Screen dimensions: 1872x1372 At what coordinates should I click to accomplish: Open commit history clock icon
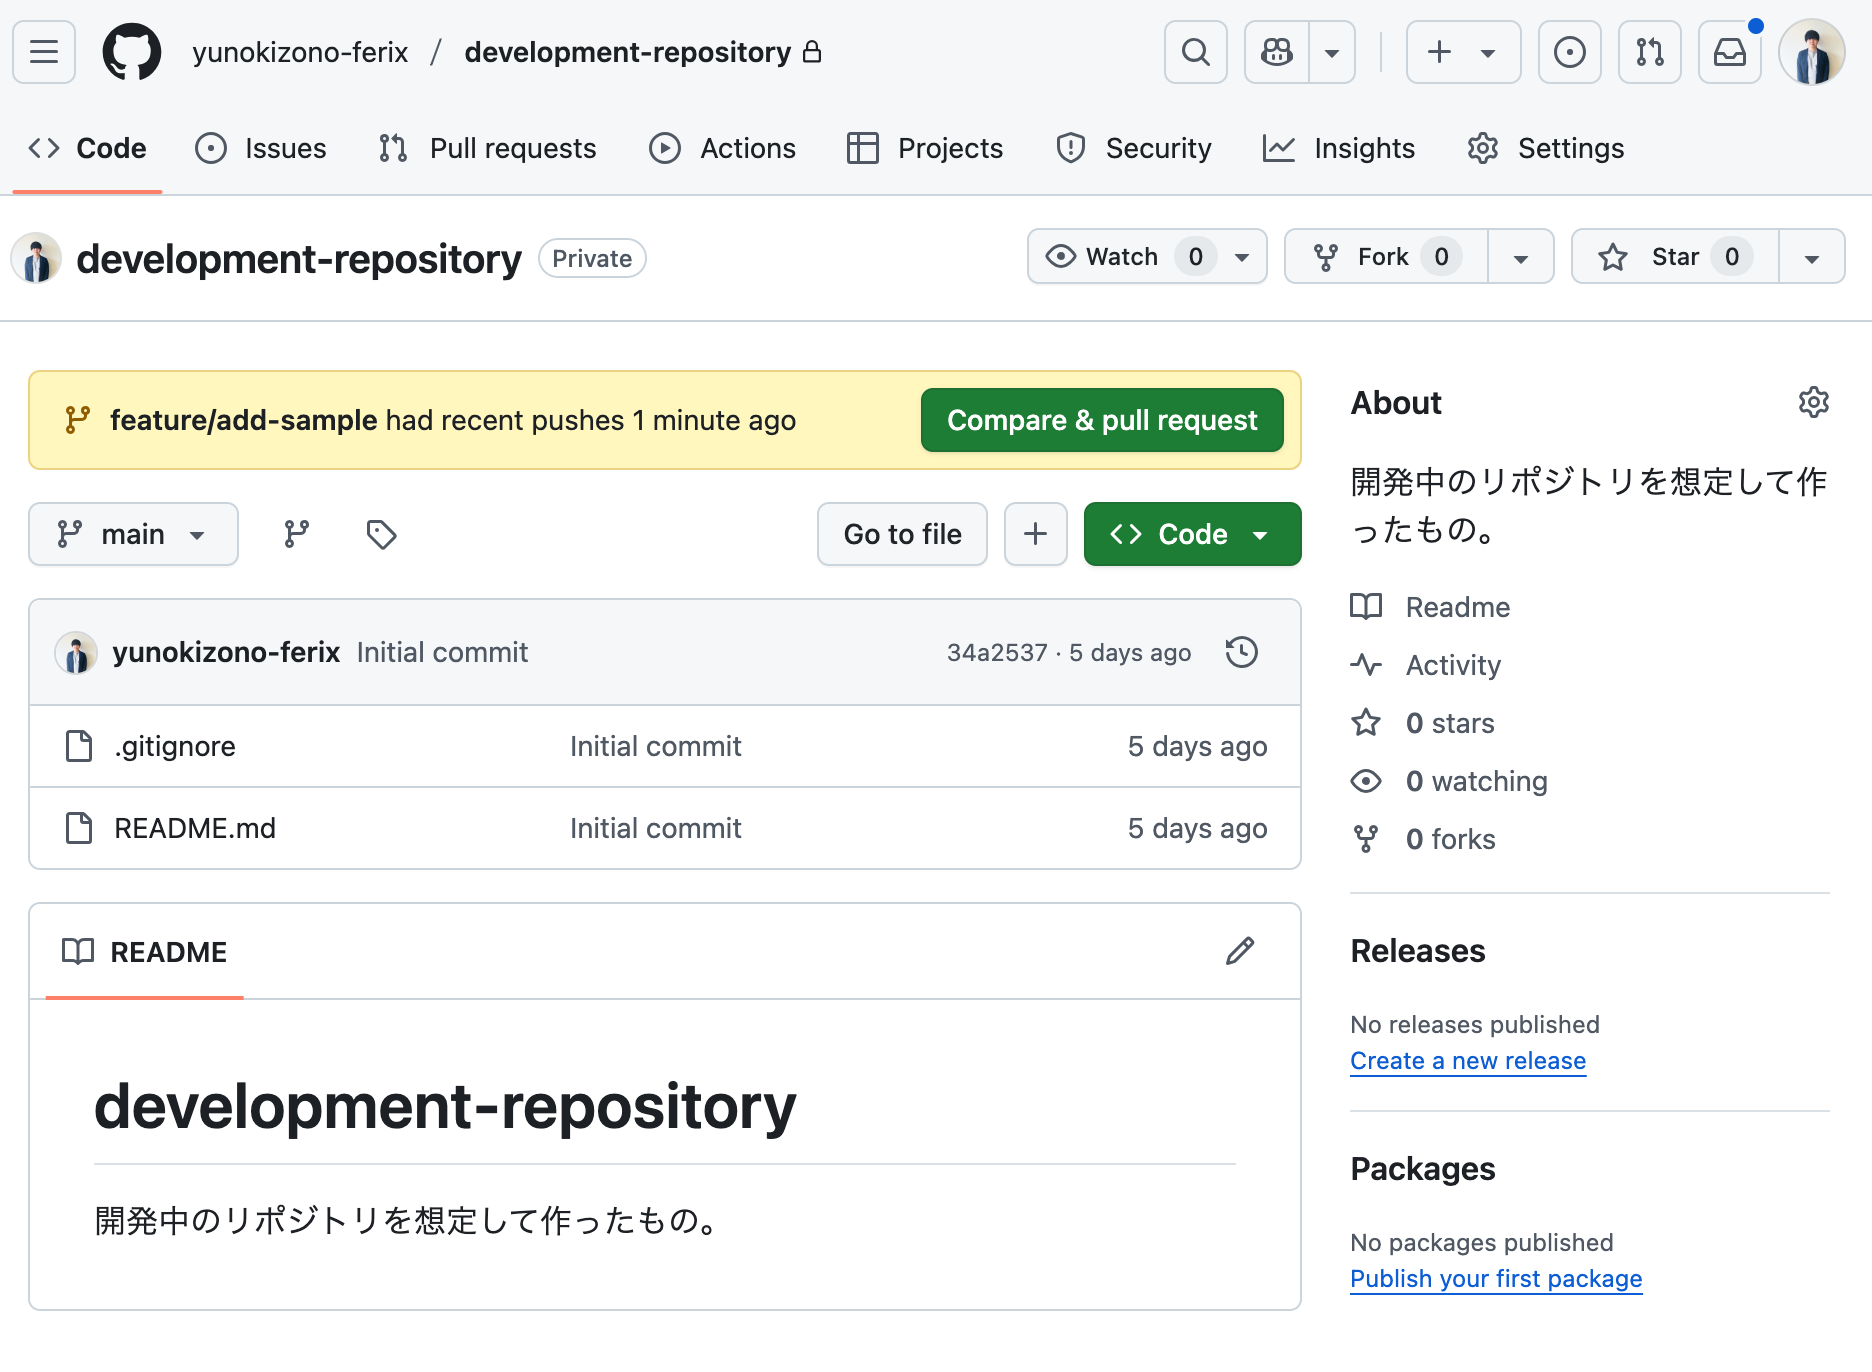1241,652
